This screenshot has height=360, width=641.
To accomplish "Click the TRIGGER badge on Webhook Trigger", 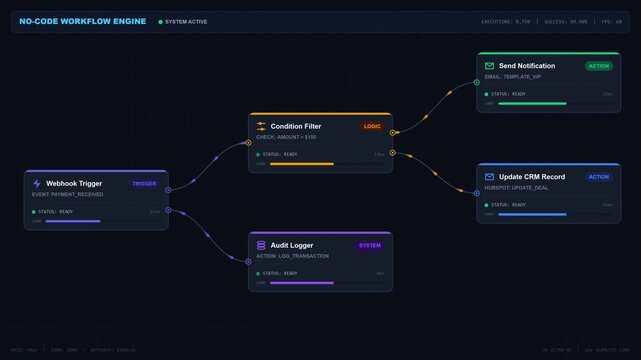I will [x=144, y=183].
